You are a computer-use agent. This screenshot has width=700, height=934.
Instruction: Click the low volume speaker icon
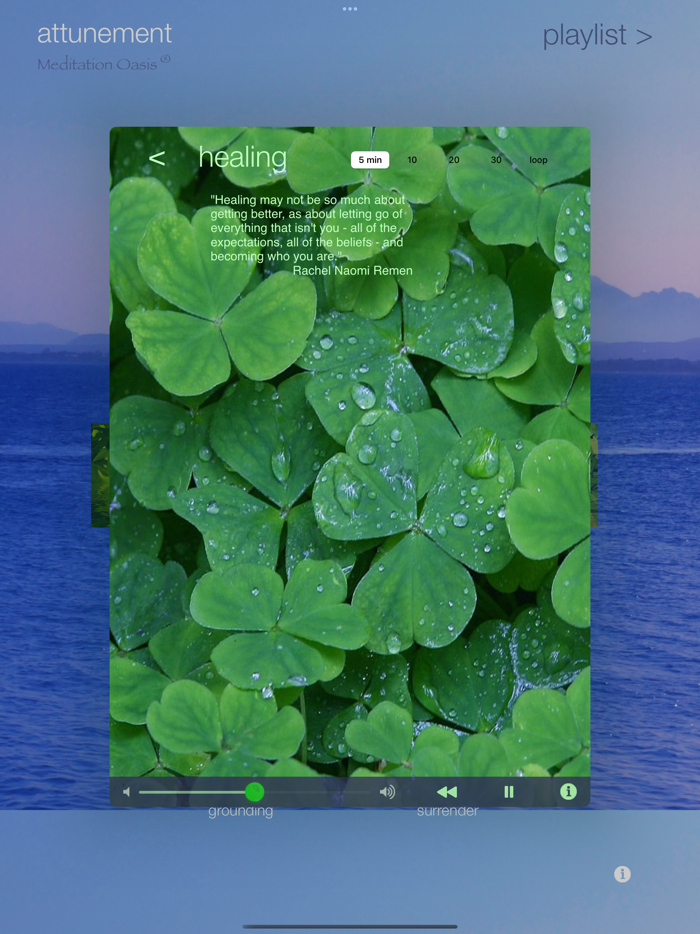pyautogui.click(x=126, y=792)
